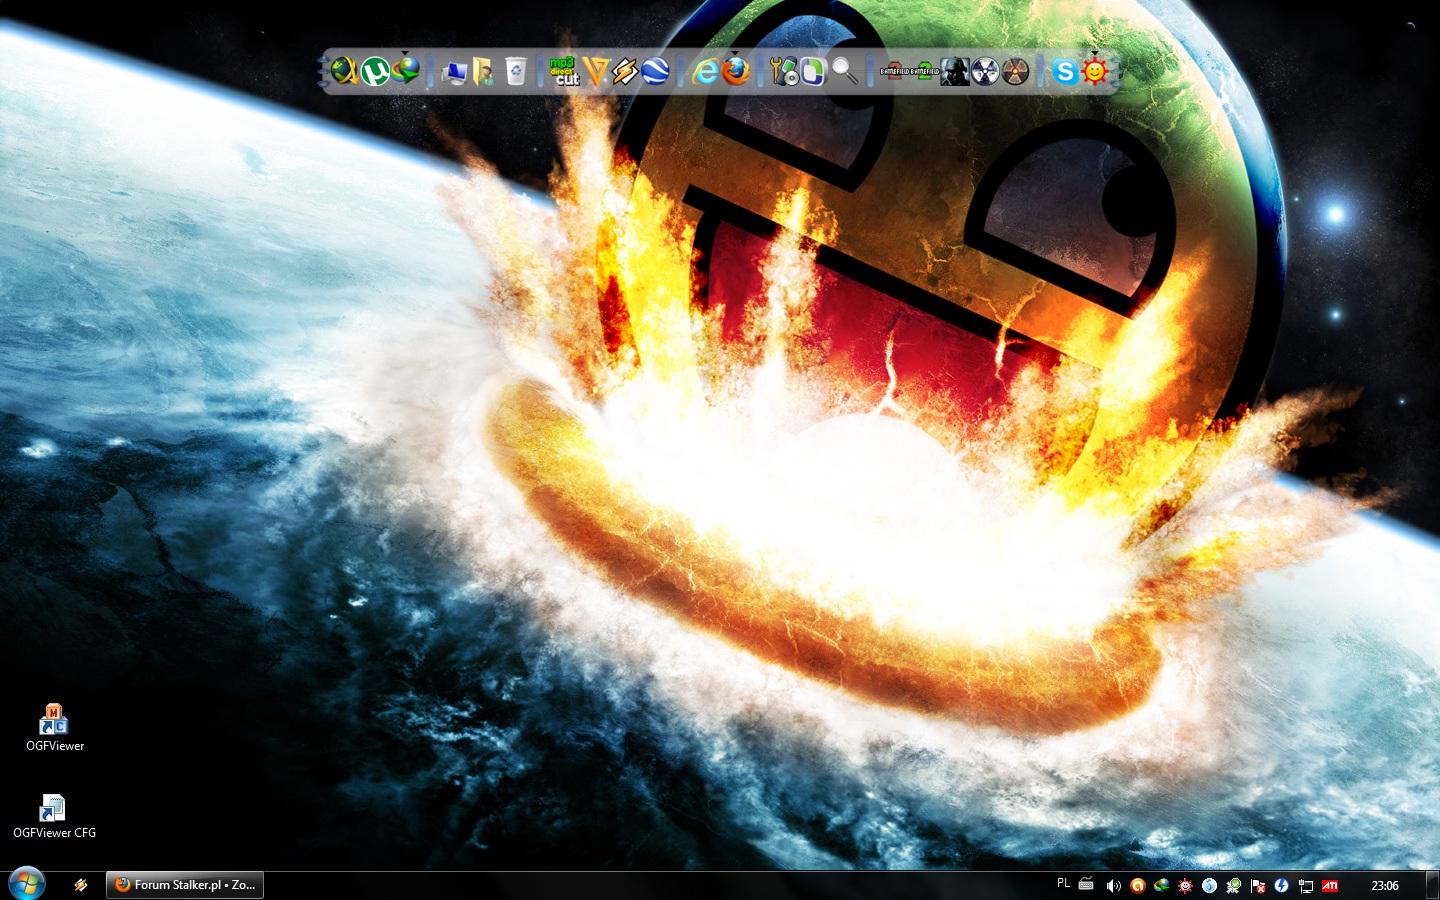Open Action Center flag with red X

click(1258, 885)
